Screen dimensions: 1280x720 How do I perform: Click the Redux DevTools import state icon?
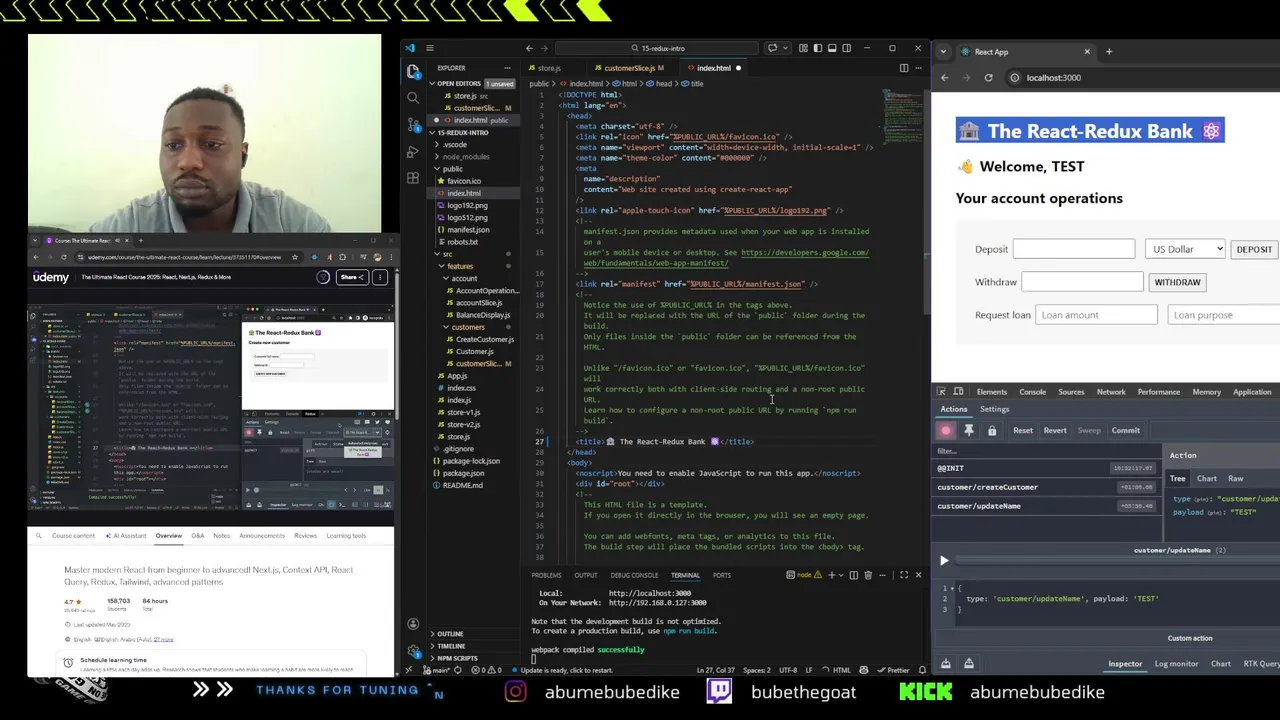pyautogui.click(x=945, y=664)
